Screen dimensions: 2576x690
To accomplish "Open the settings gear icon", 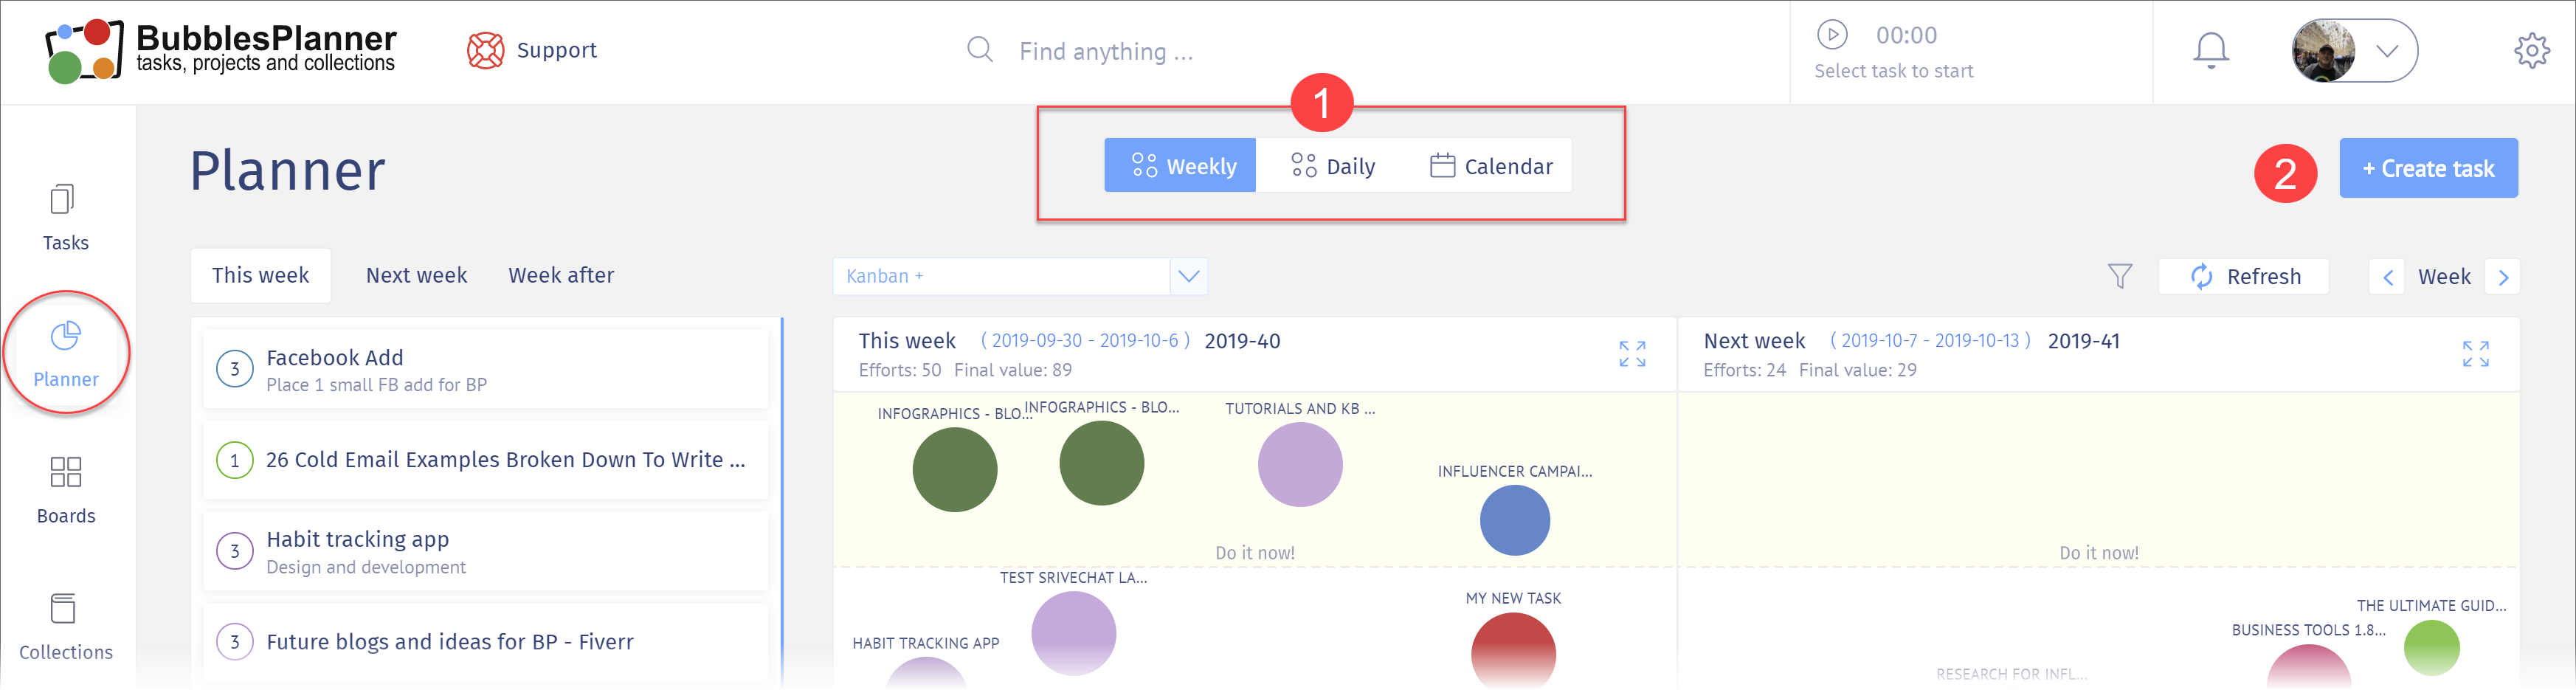I will click(2531, 50).
